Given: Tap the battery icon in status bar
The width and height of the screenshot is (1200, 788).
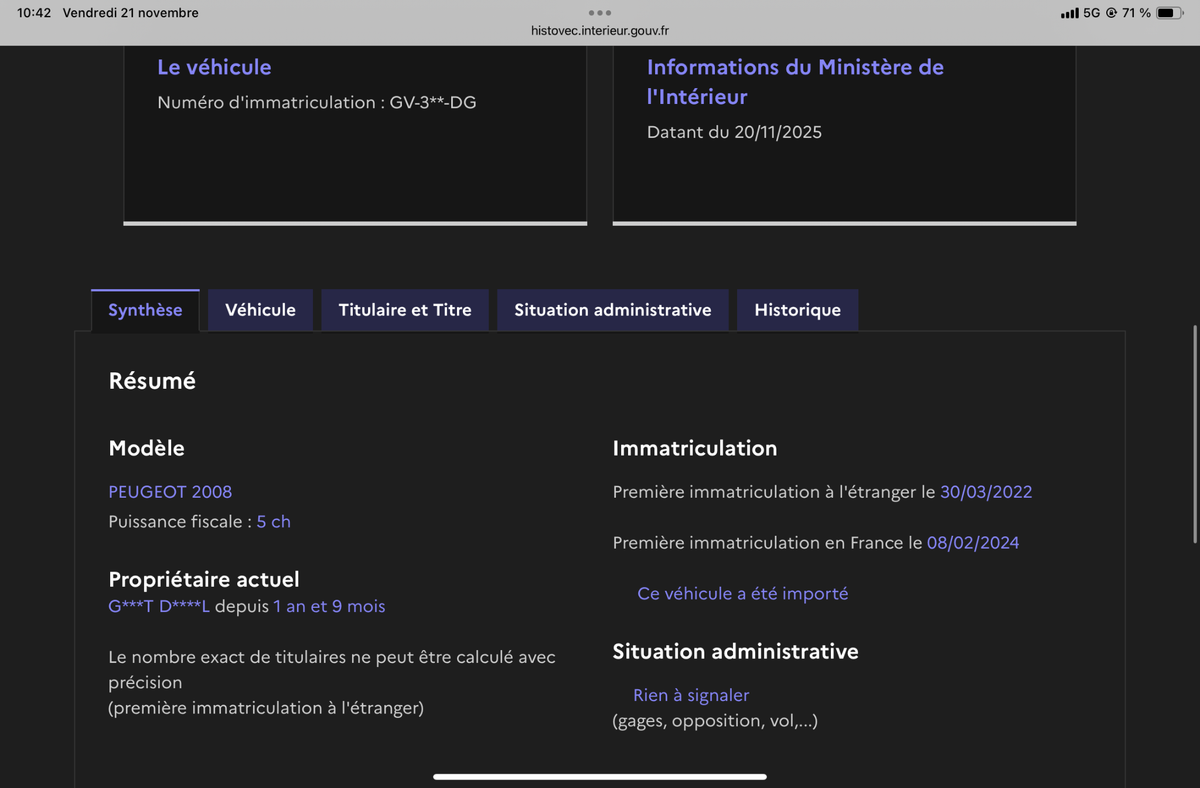Looking at the screenshot, I should pyautogui.click(x=1170, y=13).
